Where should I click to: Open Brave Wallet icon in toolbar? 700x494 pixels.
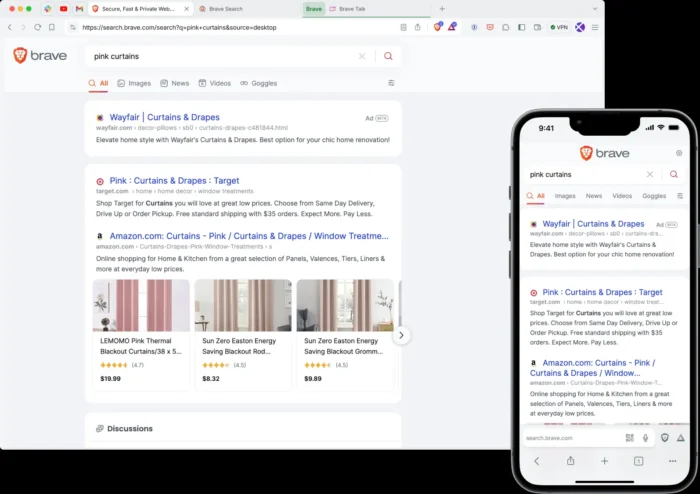tap(537, 27)
